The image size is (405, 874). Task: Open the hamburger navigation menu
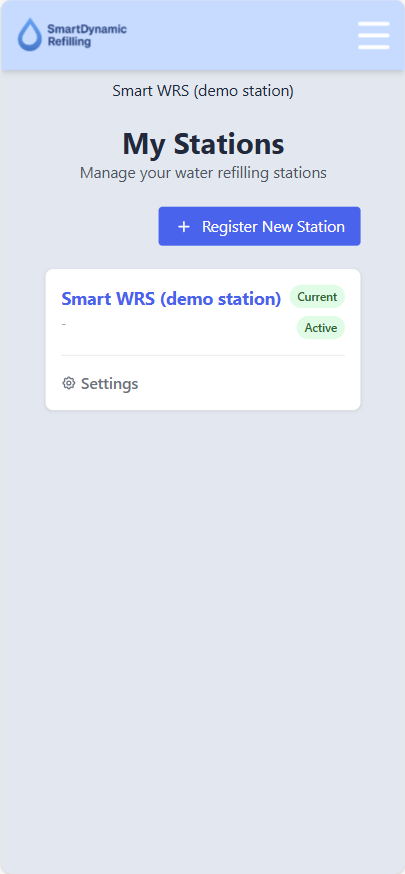tap(373, 36)
